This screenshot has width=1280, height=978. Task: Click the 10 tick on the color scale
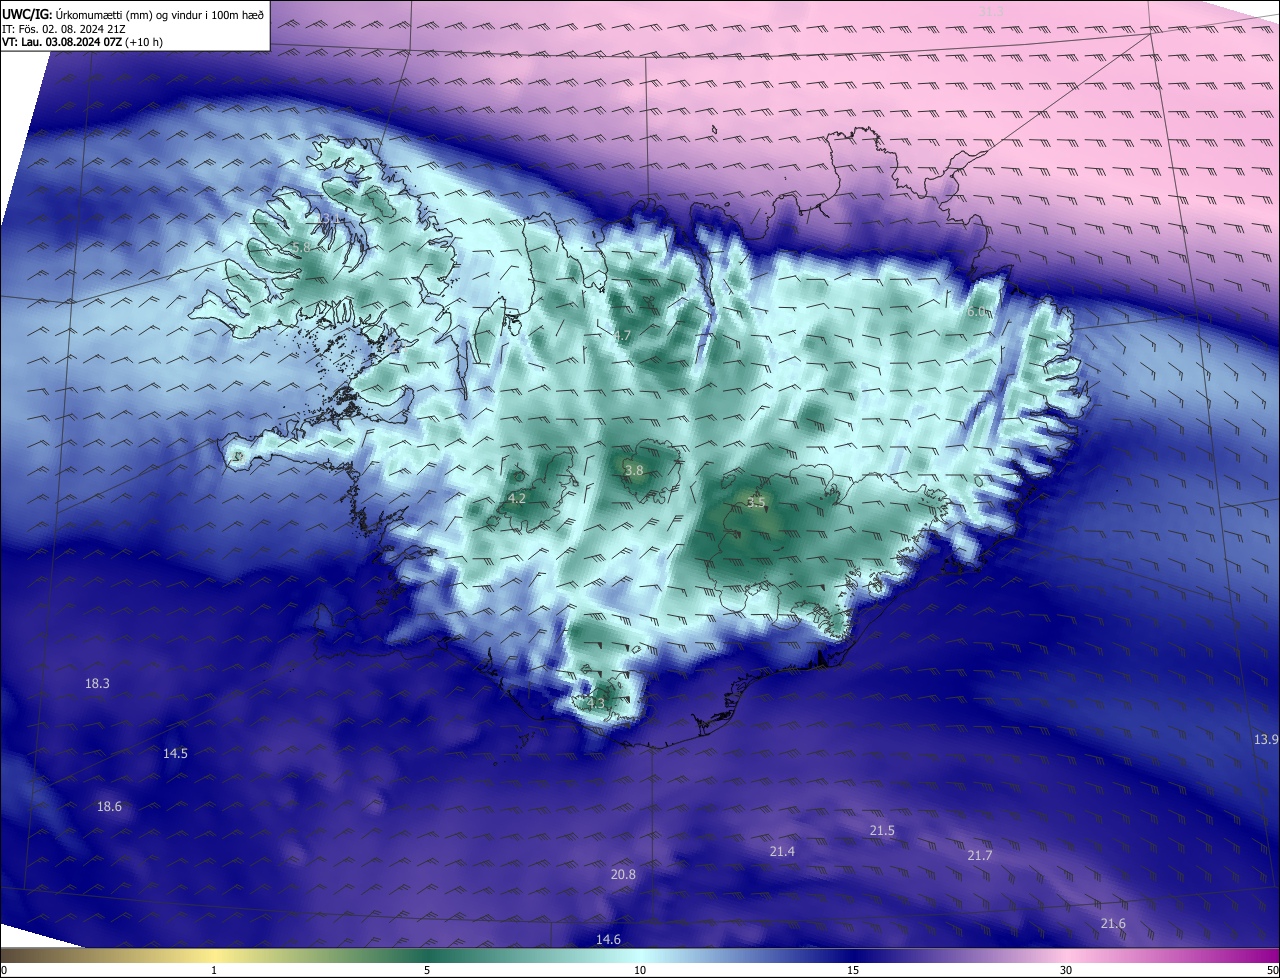click(640, 971)
